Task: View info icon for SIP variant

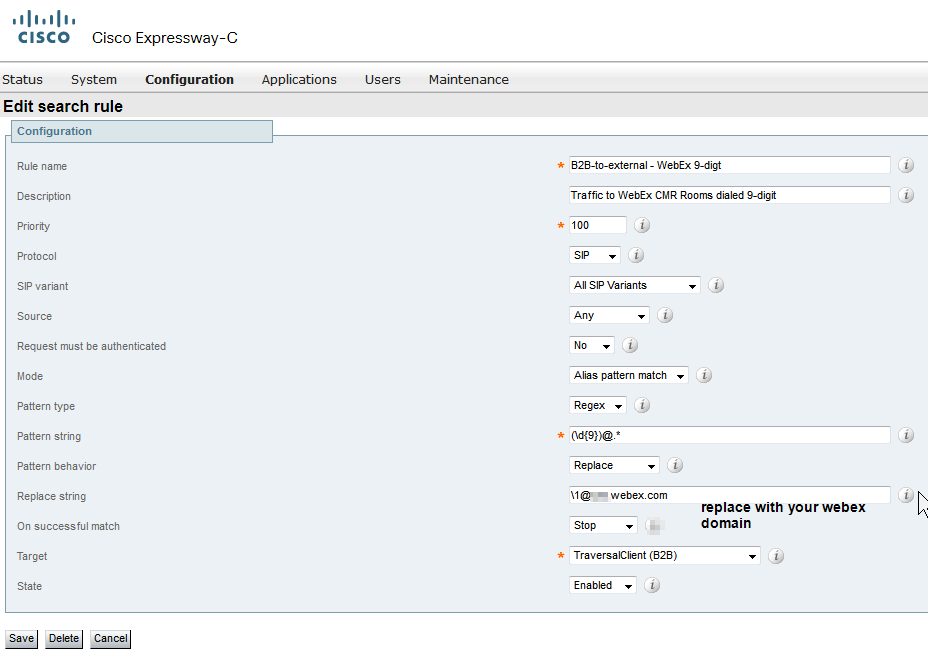Action: [x=716, y=285]
